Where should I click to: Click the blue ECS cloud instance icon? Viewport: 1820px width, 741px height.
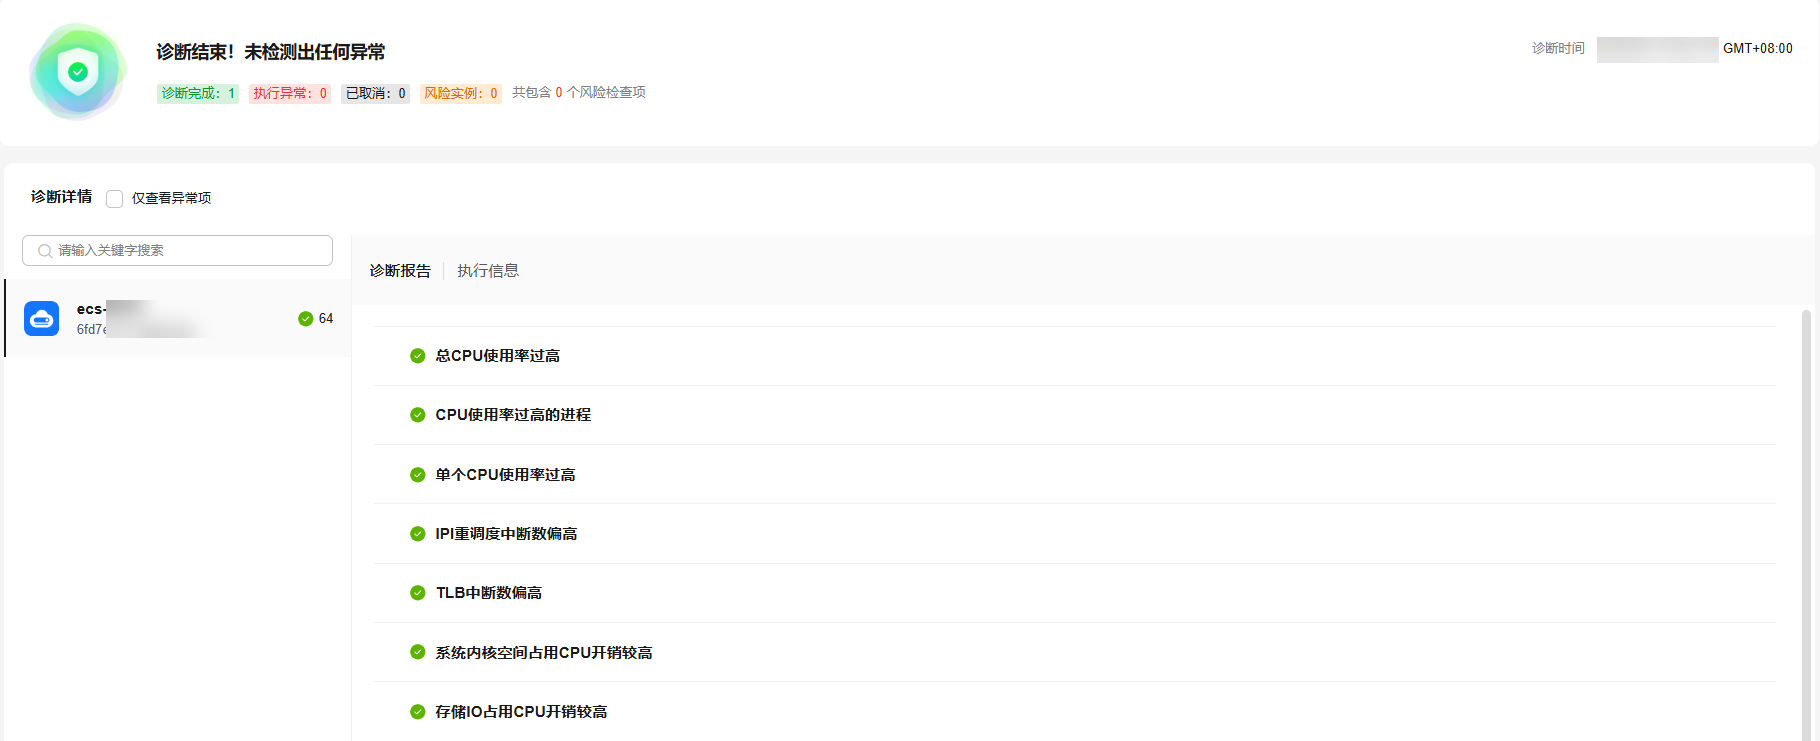tap(42, 318)
